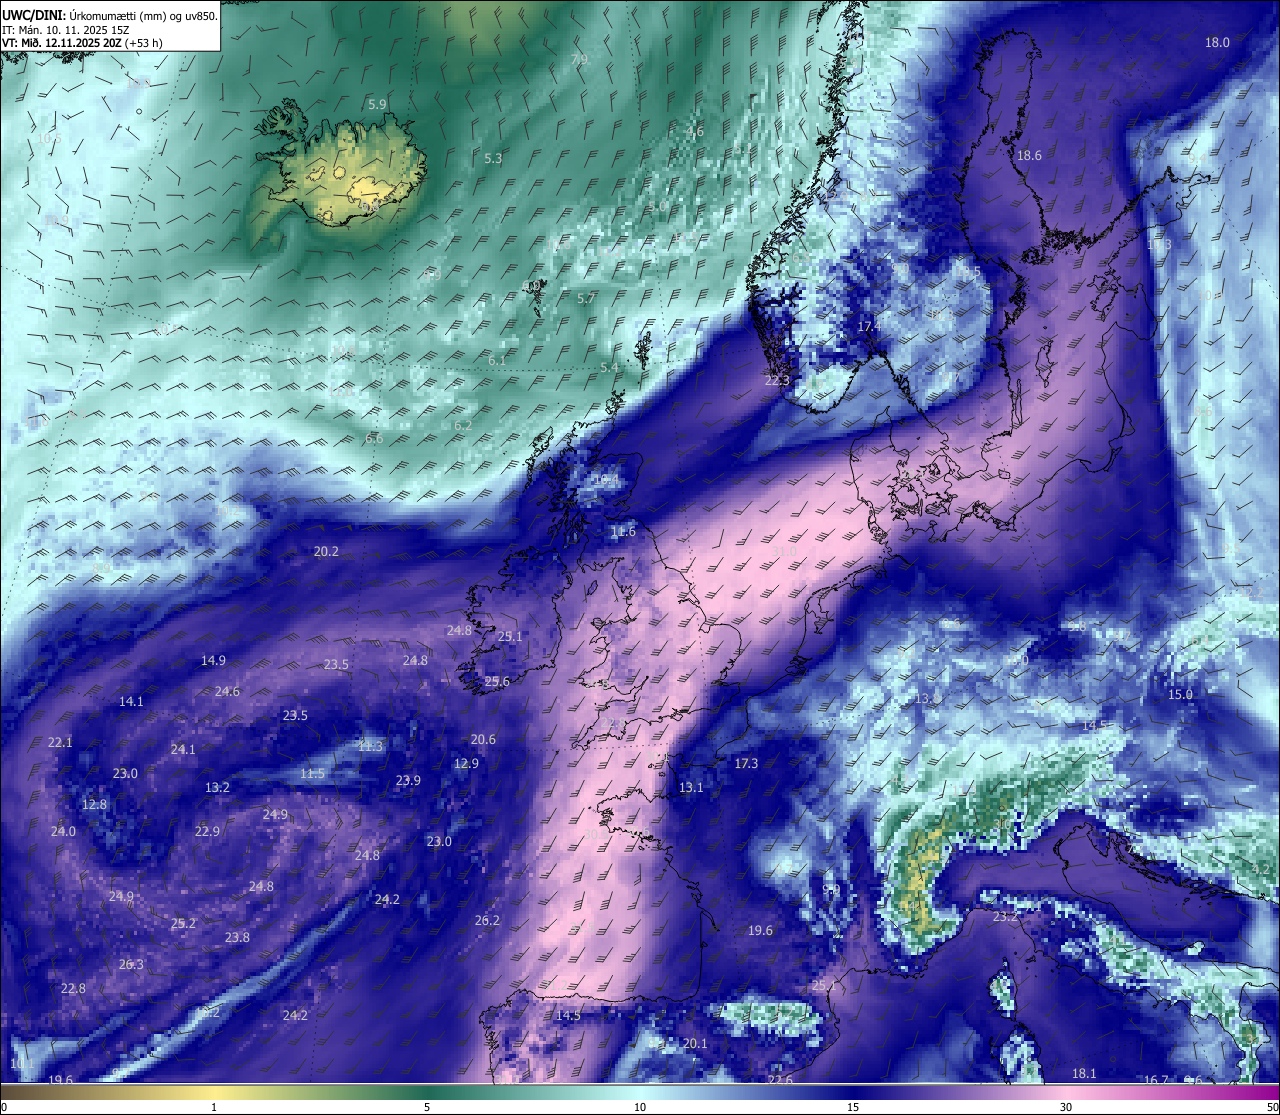This screenshot has width=1280, height=1115.
Task: Click the value 22.8 near the bottom left edge
Action: pyautogui.click(x=73, y=988)
